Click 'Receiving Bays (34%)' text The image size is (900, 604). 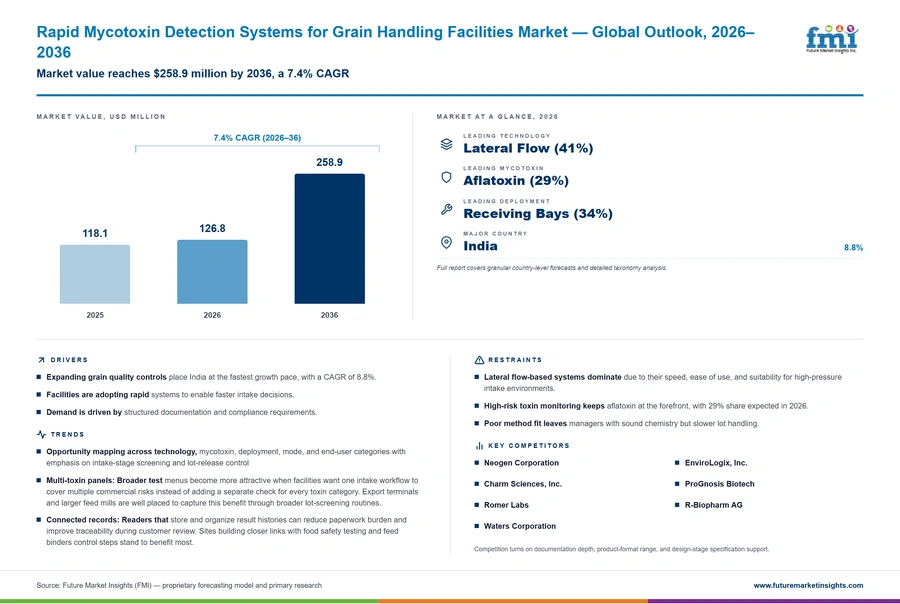point(538,214)
